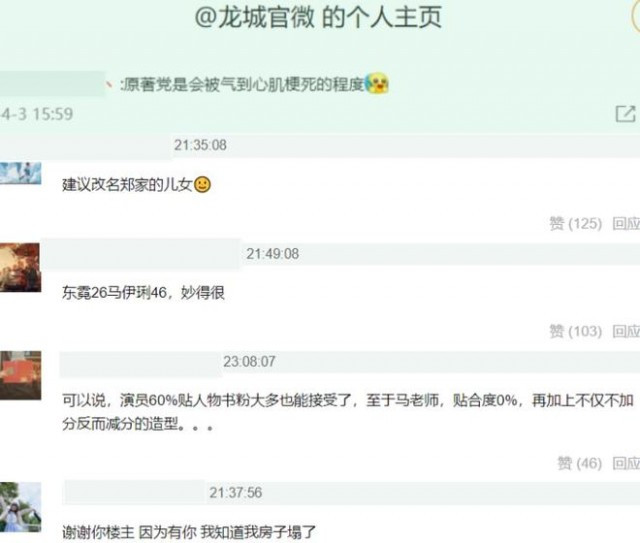The width and height of the screenshot is (640, 543).
Task: Click the crying emoji in the top post
Action: pos(376,84)
